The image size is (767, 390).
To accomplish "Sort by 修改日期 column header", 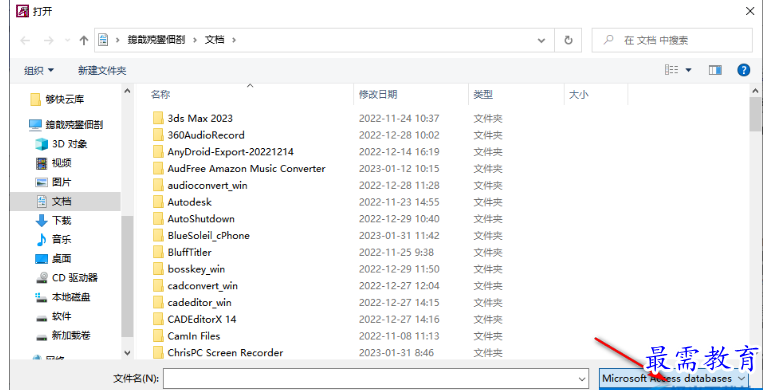I will pos(378,94).
